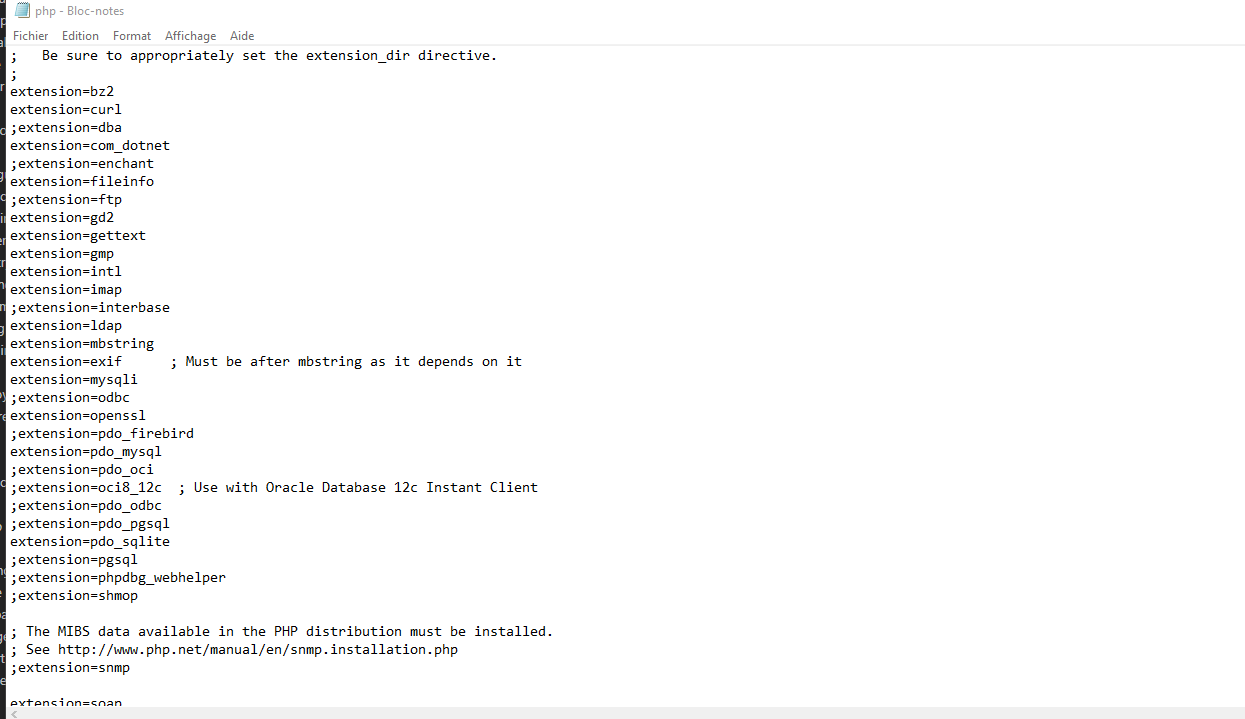Click the ;extension=ftp line
The height and width of the screenshot is (719, 1245).
pos(66,199)
